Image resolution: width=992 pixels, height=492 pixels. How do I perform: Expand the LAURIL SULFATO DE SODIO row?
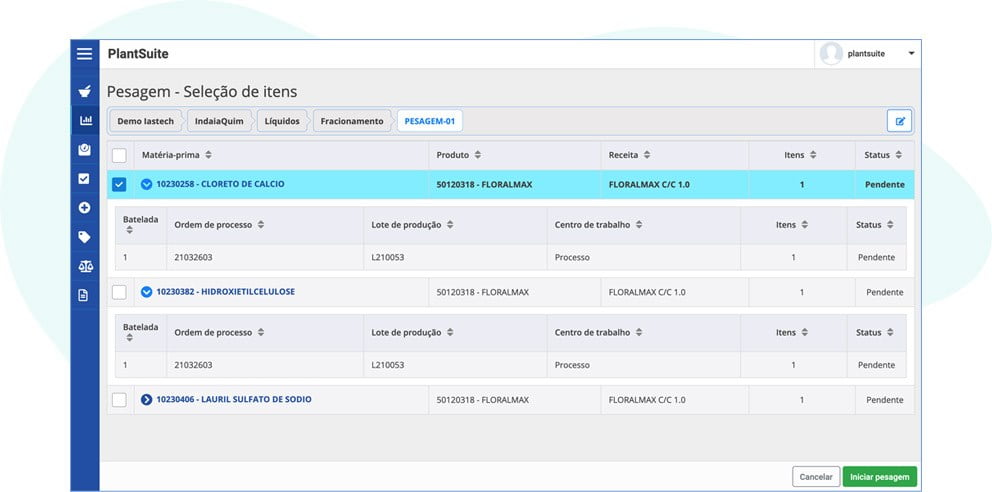[x=147, y=400]
